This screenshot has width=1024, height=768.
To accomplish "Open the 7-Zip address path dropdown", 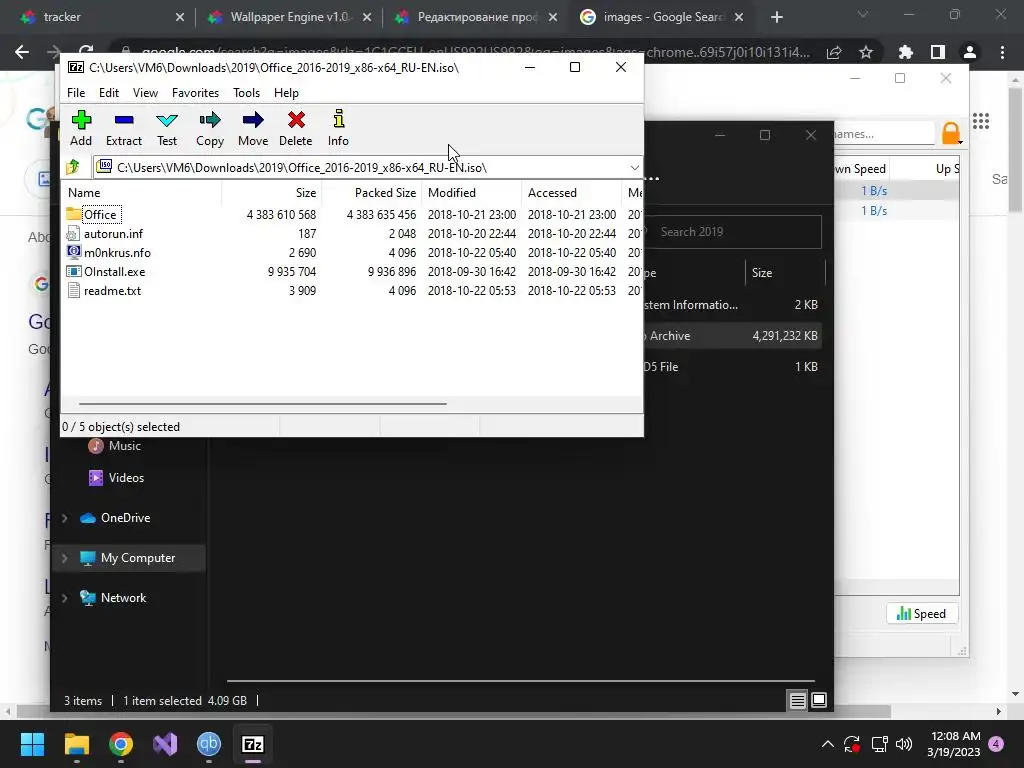I will click(x=634, y=168).
